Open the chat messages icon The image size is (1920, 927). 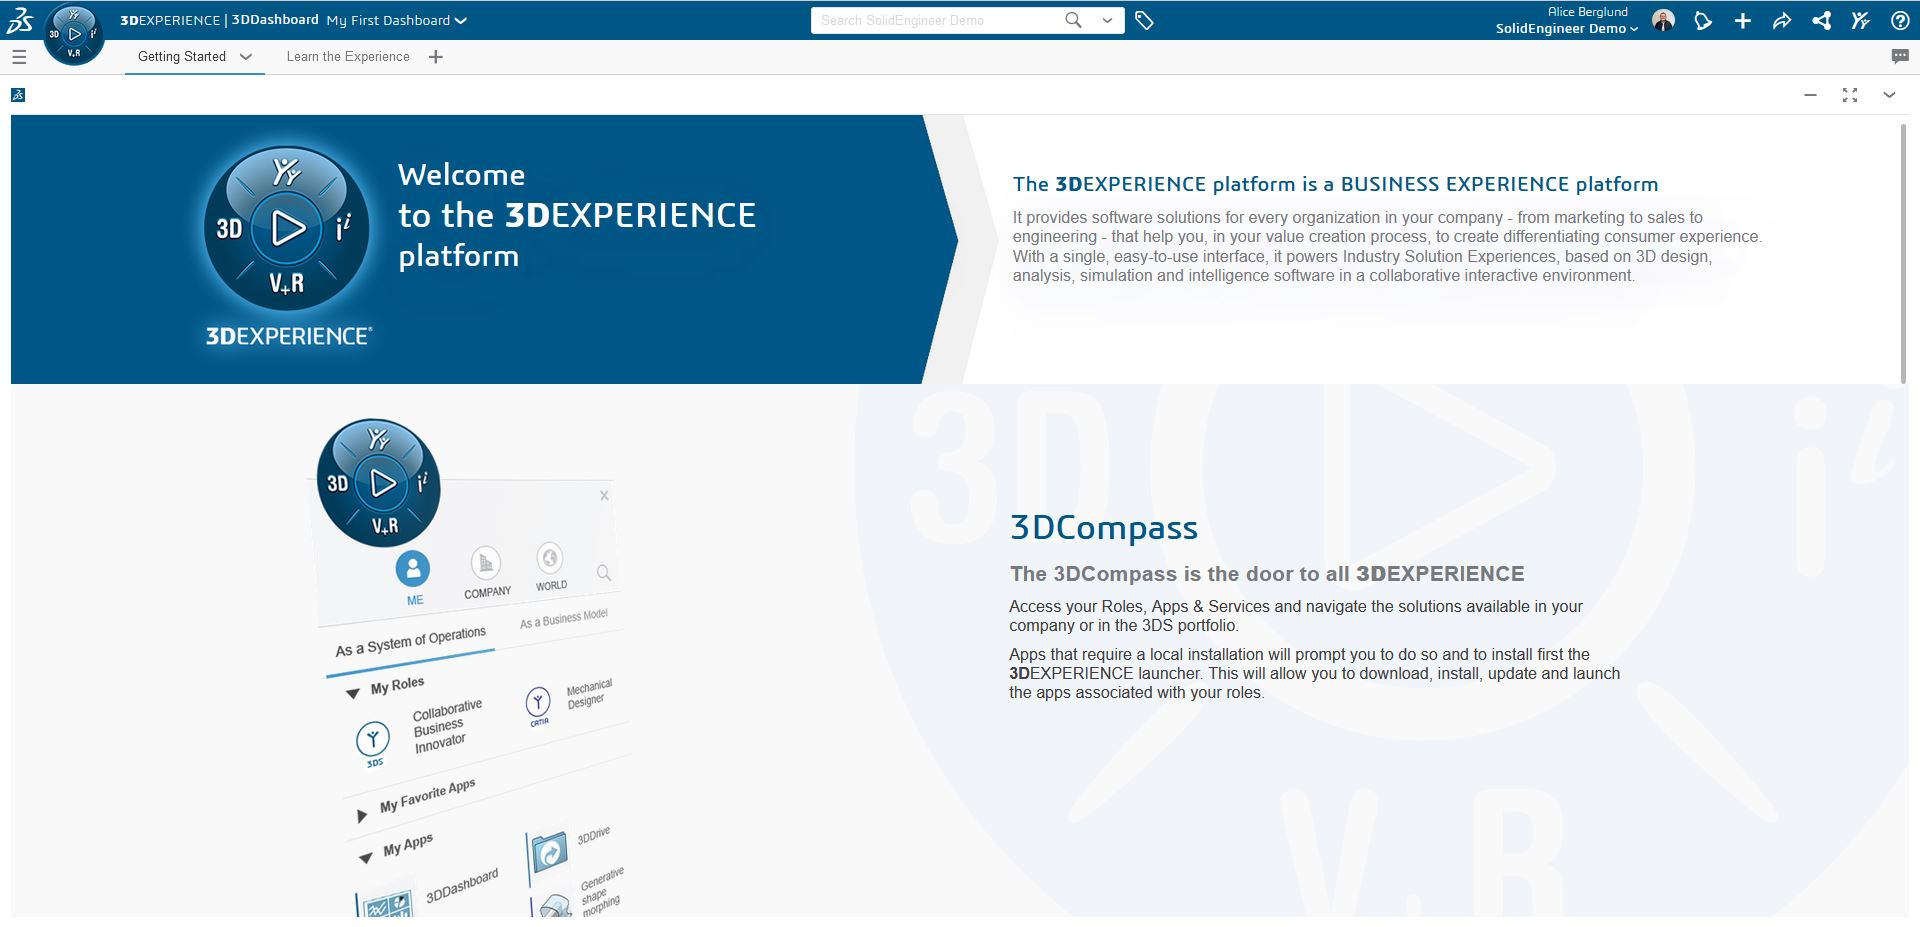click(1900, 57)
